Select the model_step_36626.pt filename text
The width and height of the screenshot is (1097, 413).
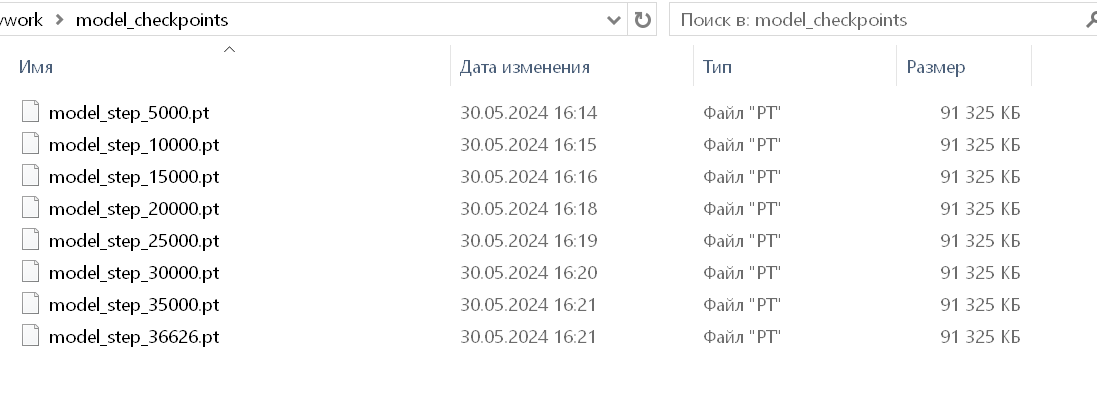[x=134, y=337]
